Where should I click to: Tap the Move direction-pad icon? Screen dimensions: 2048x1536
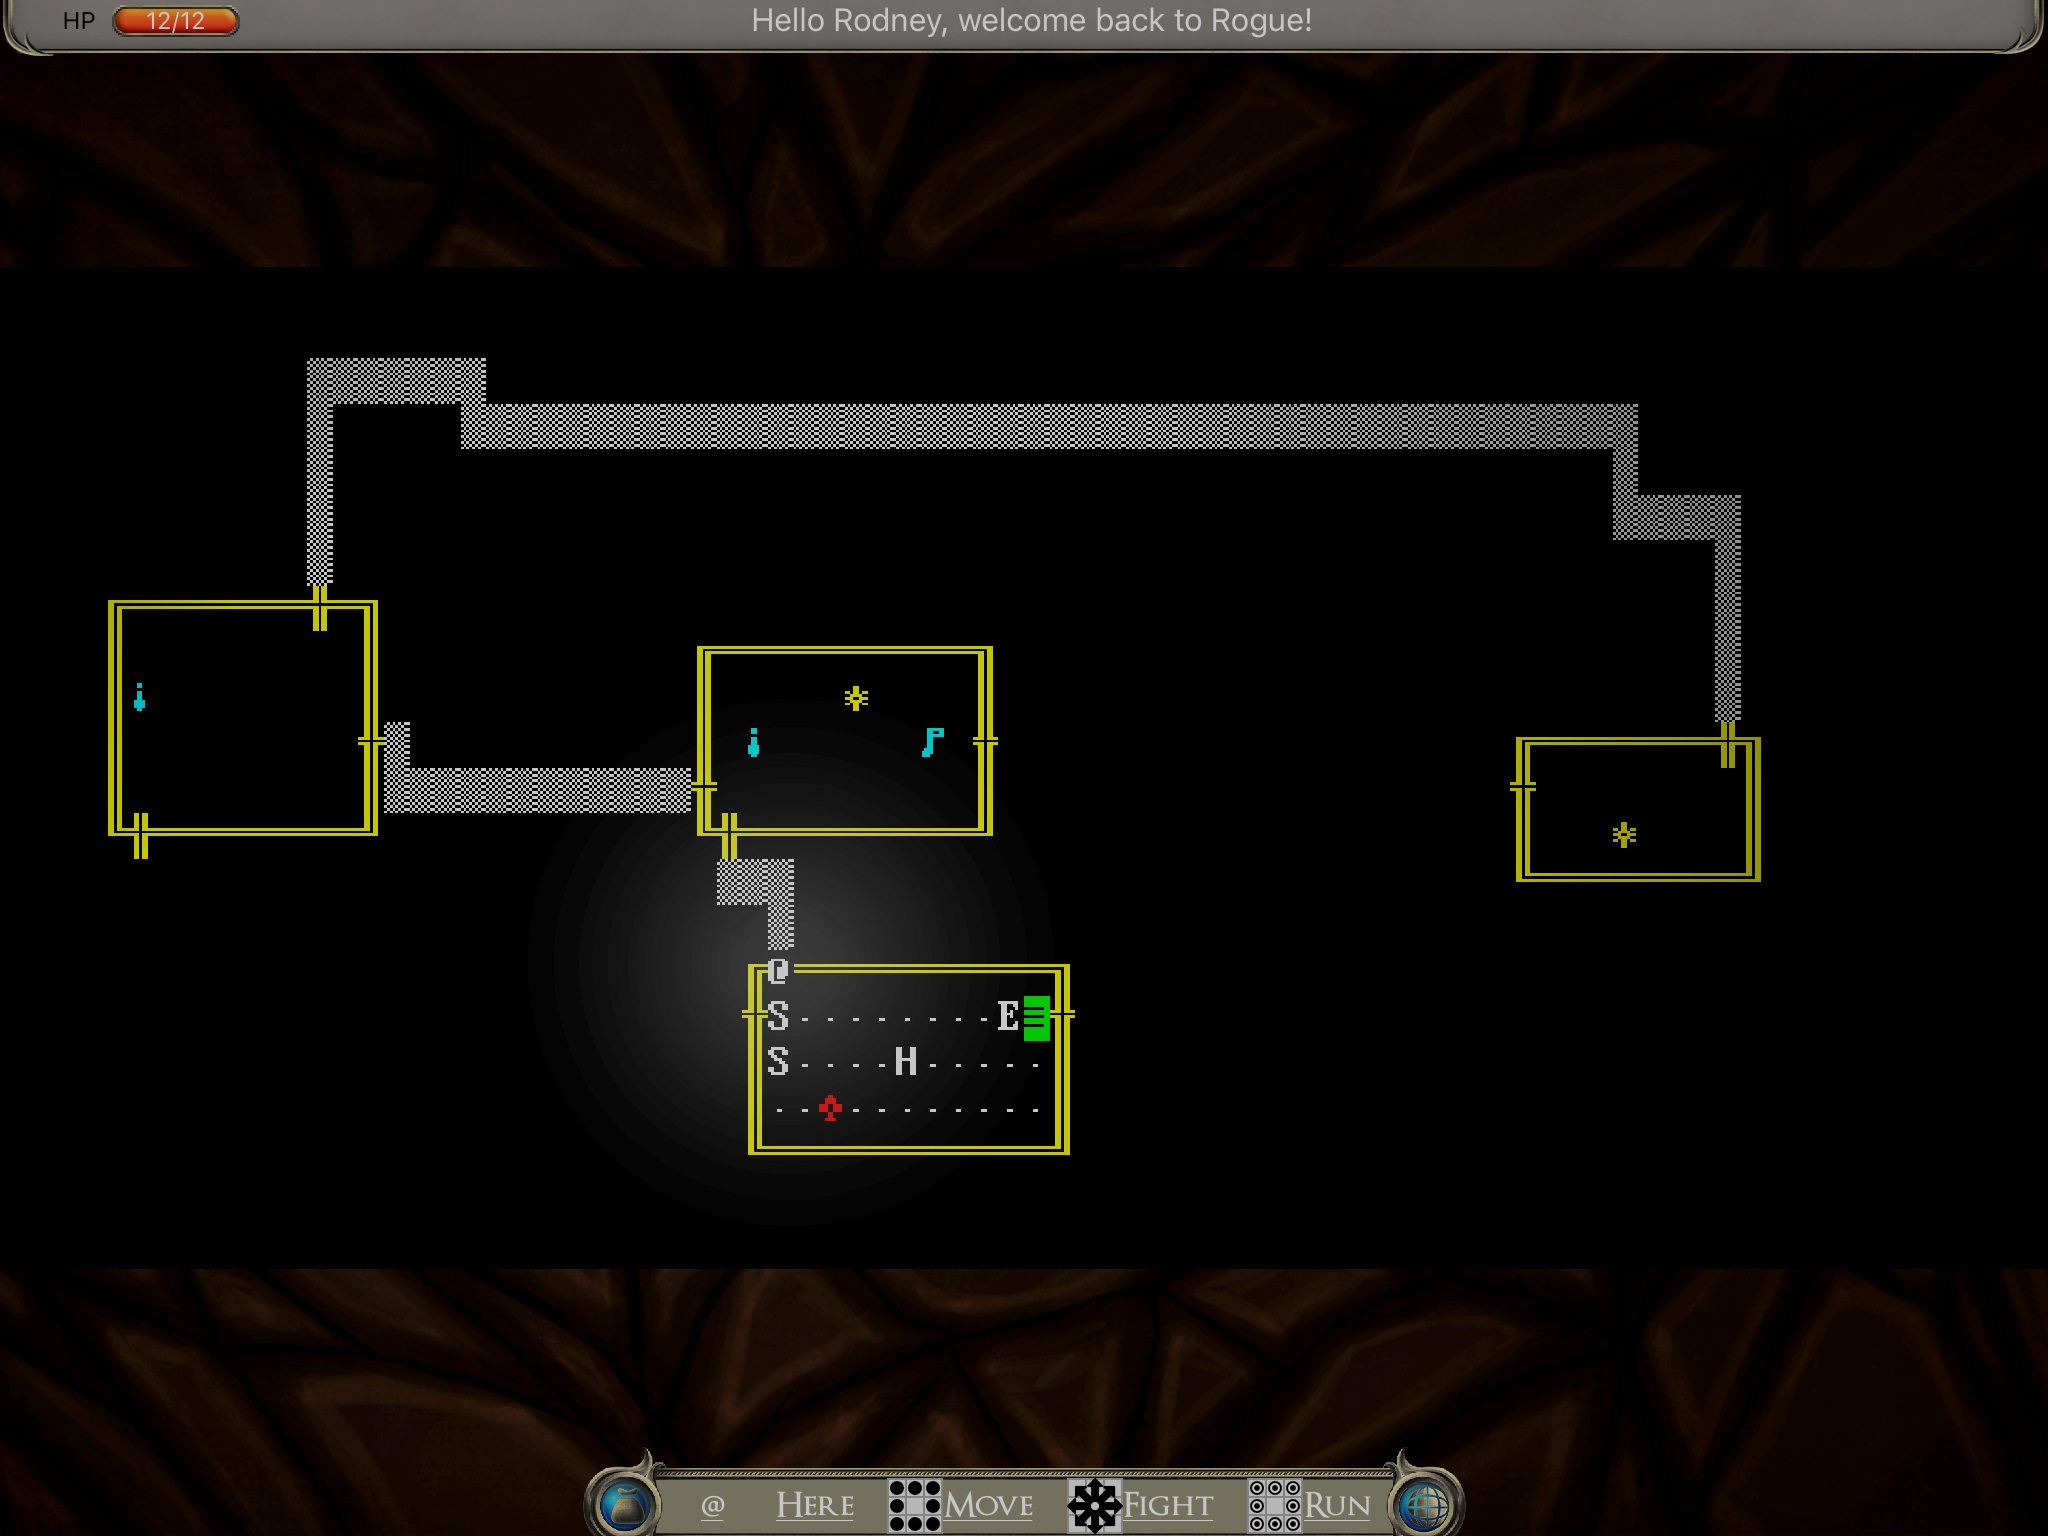pos(914,1505)
